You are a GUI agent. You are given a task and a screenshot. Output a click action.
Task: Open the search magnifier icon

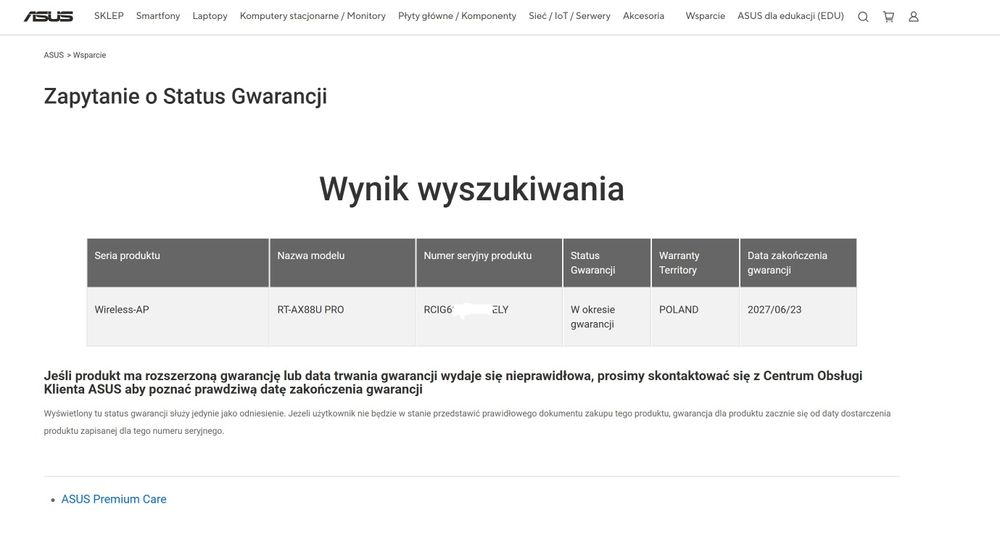pos(863,17)
